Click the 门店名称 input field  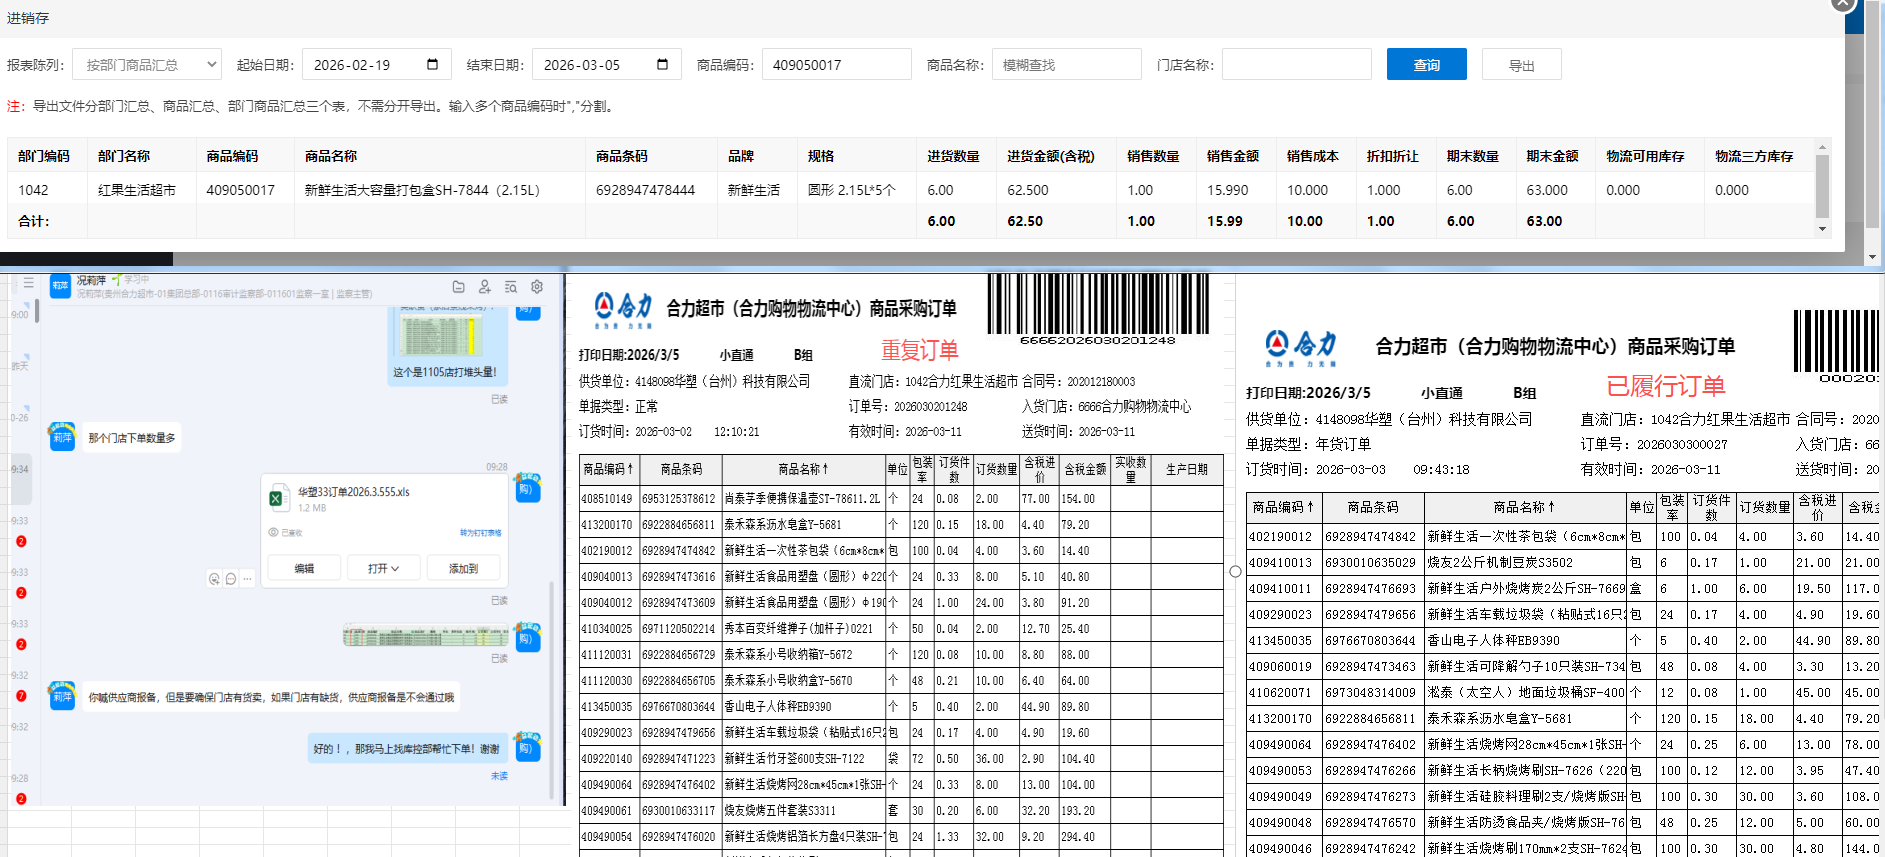(x=1296, y=65)
